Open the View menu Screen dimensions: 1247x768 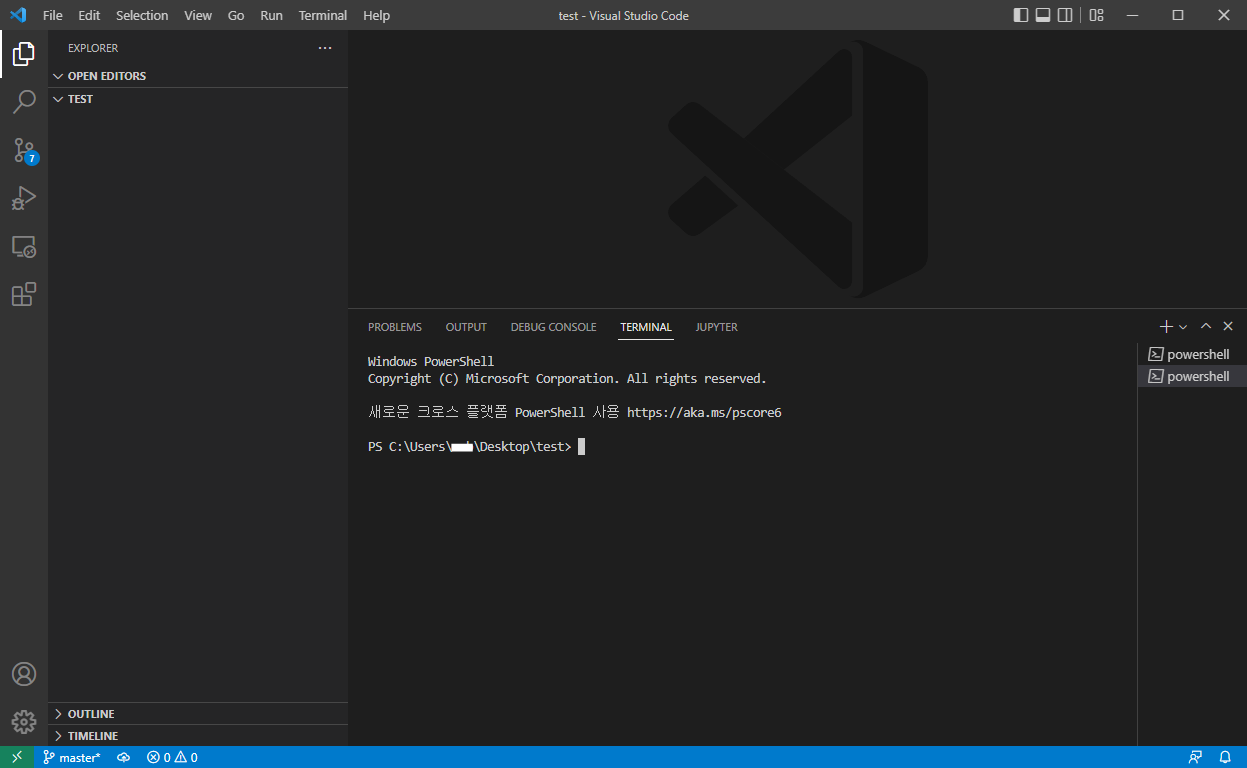pos(198,15)
